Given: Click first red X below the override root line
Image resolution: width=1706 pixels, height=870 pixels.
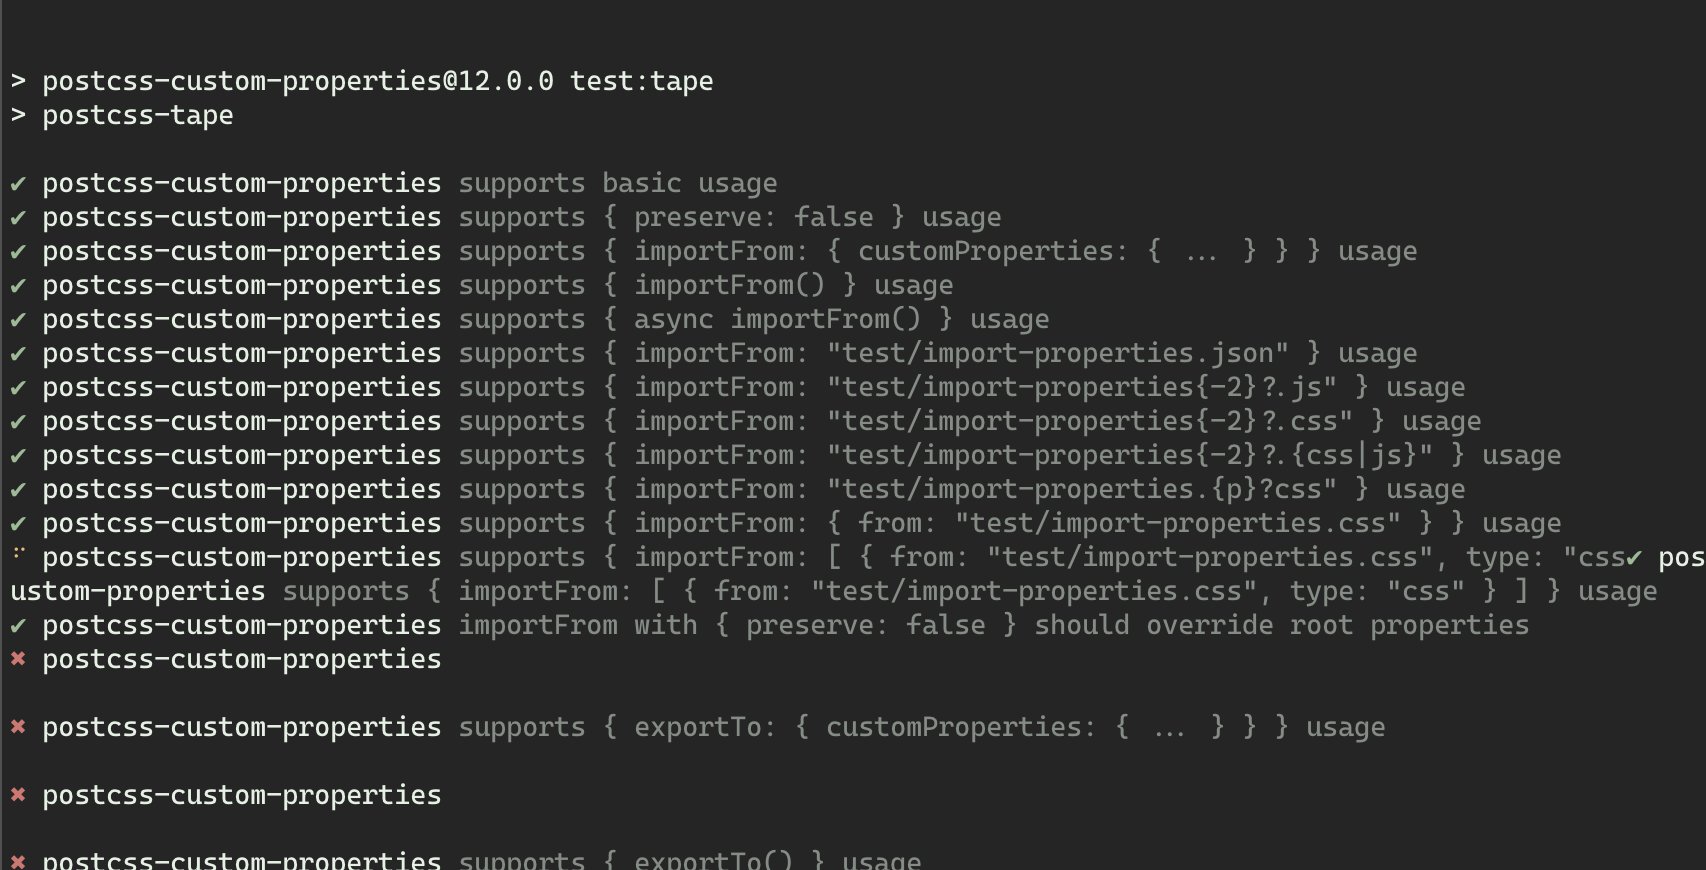Looking at the screenshot, I should tap(18, 659).
